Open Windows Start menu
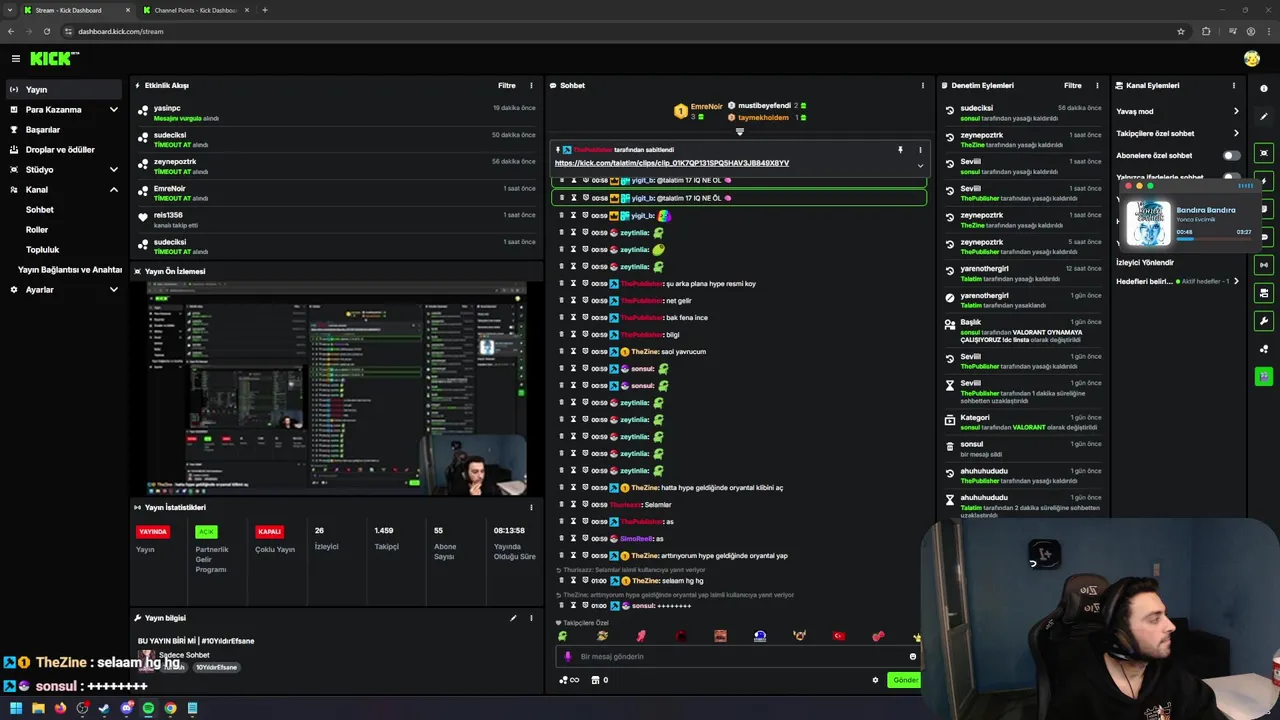Screen dimensions: 1280x720 (16, 708)
